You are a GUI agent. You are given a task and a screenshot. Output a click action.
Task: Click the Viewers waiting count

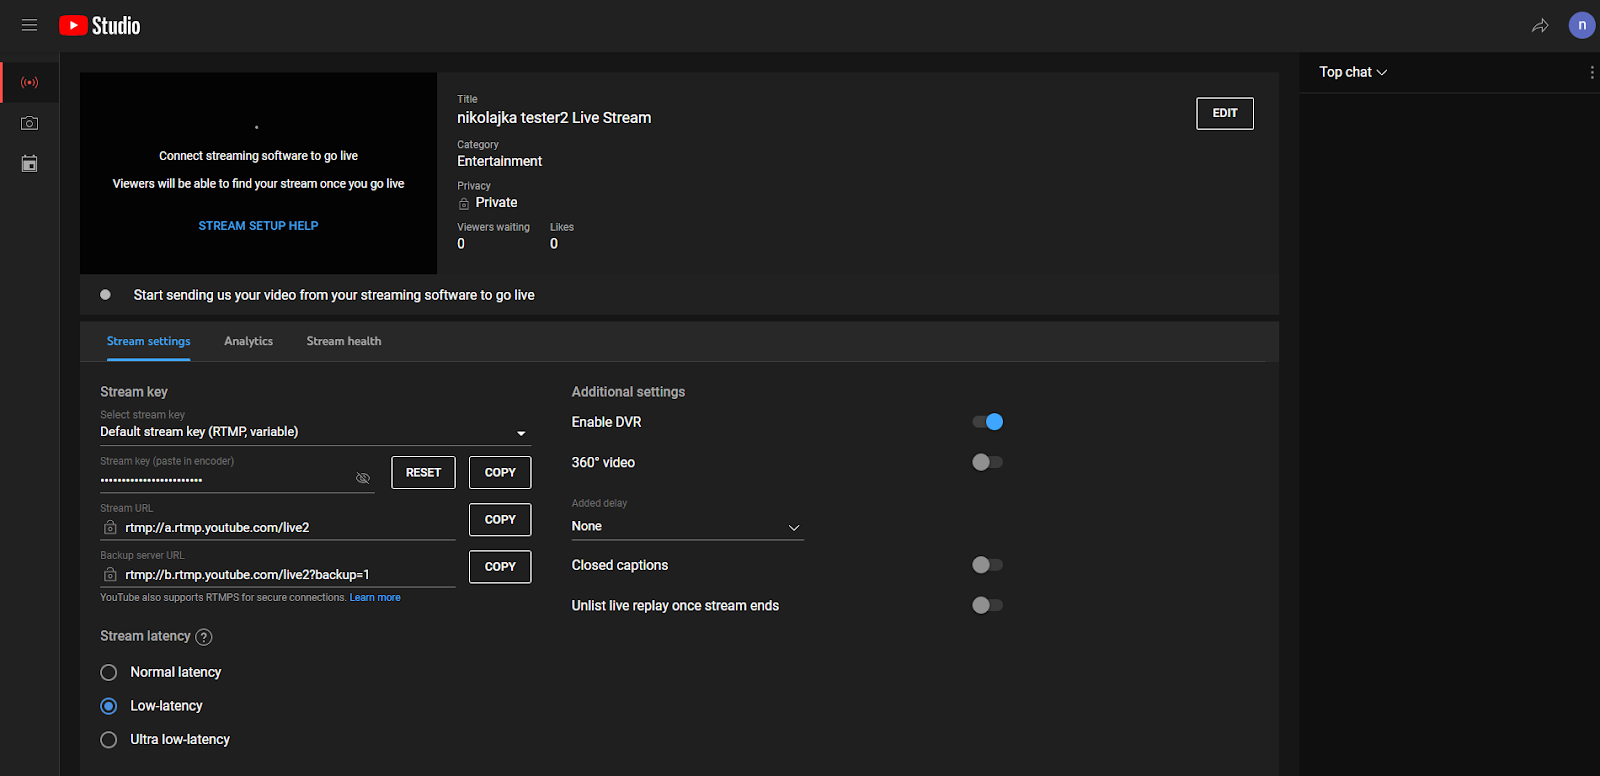tap(461, 244)
